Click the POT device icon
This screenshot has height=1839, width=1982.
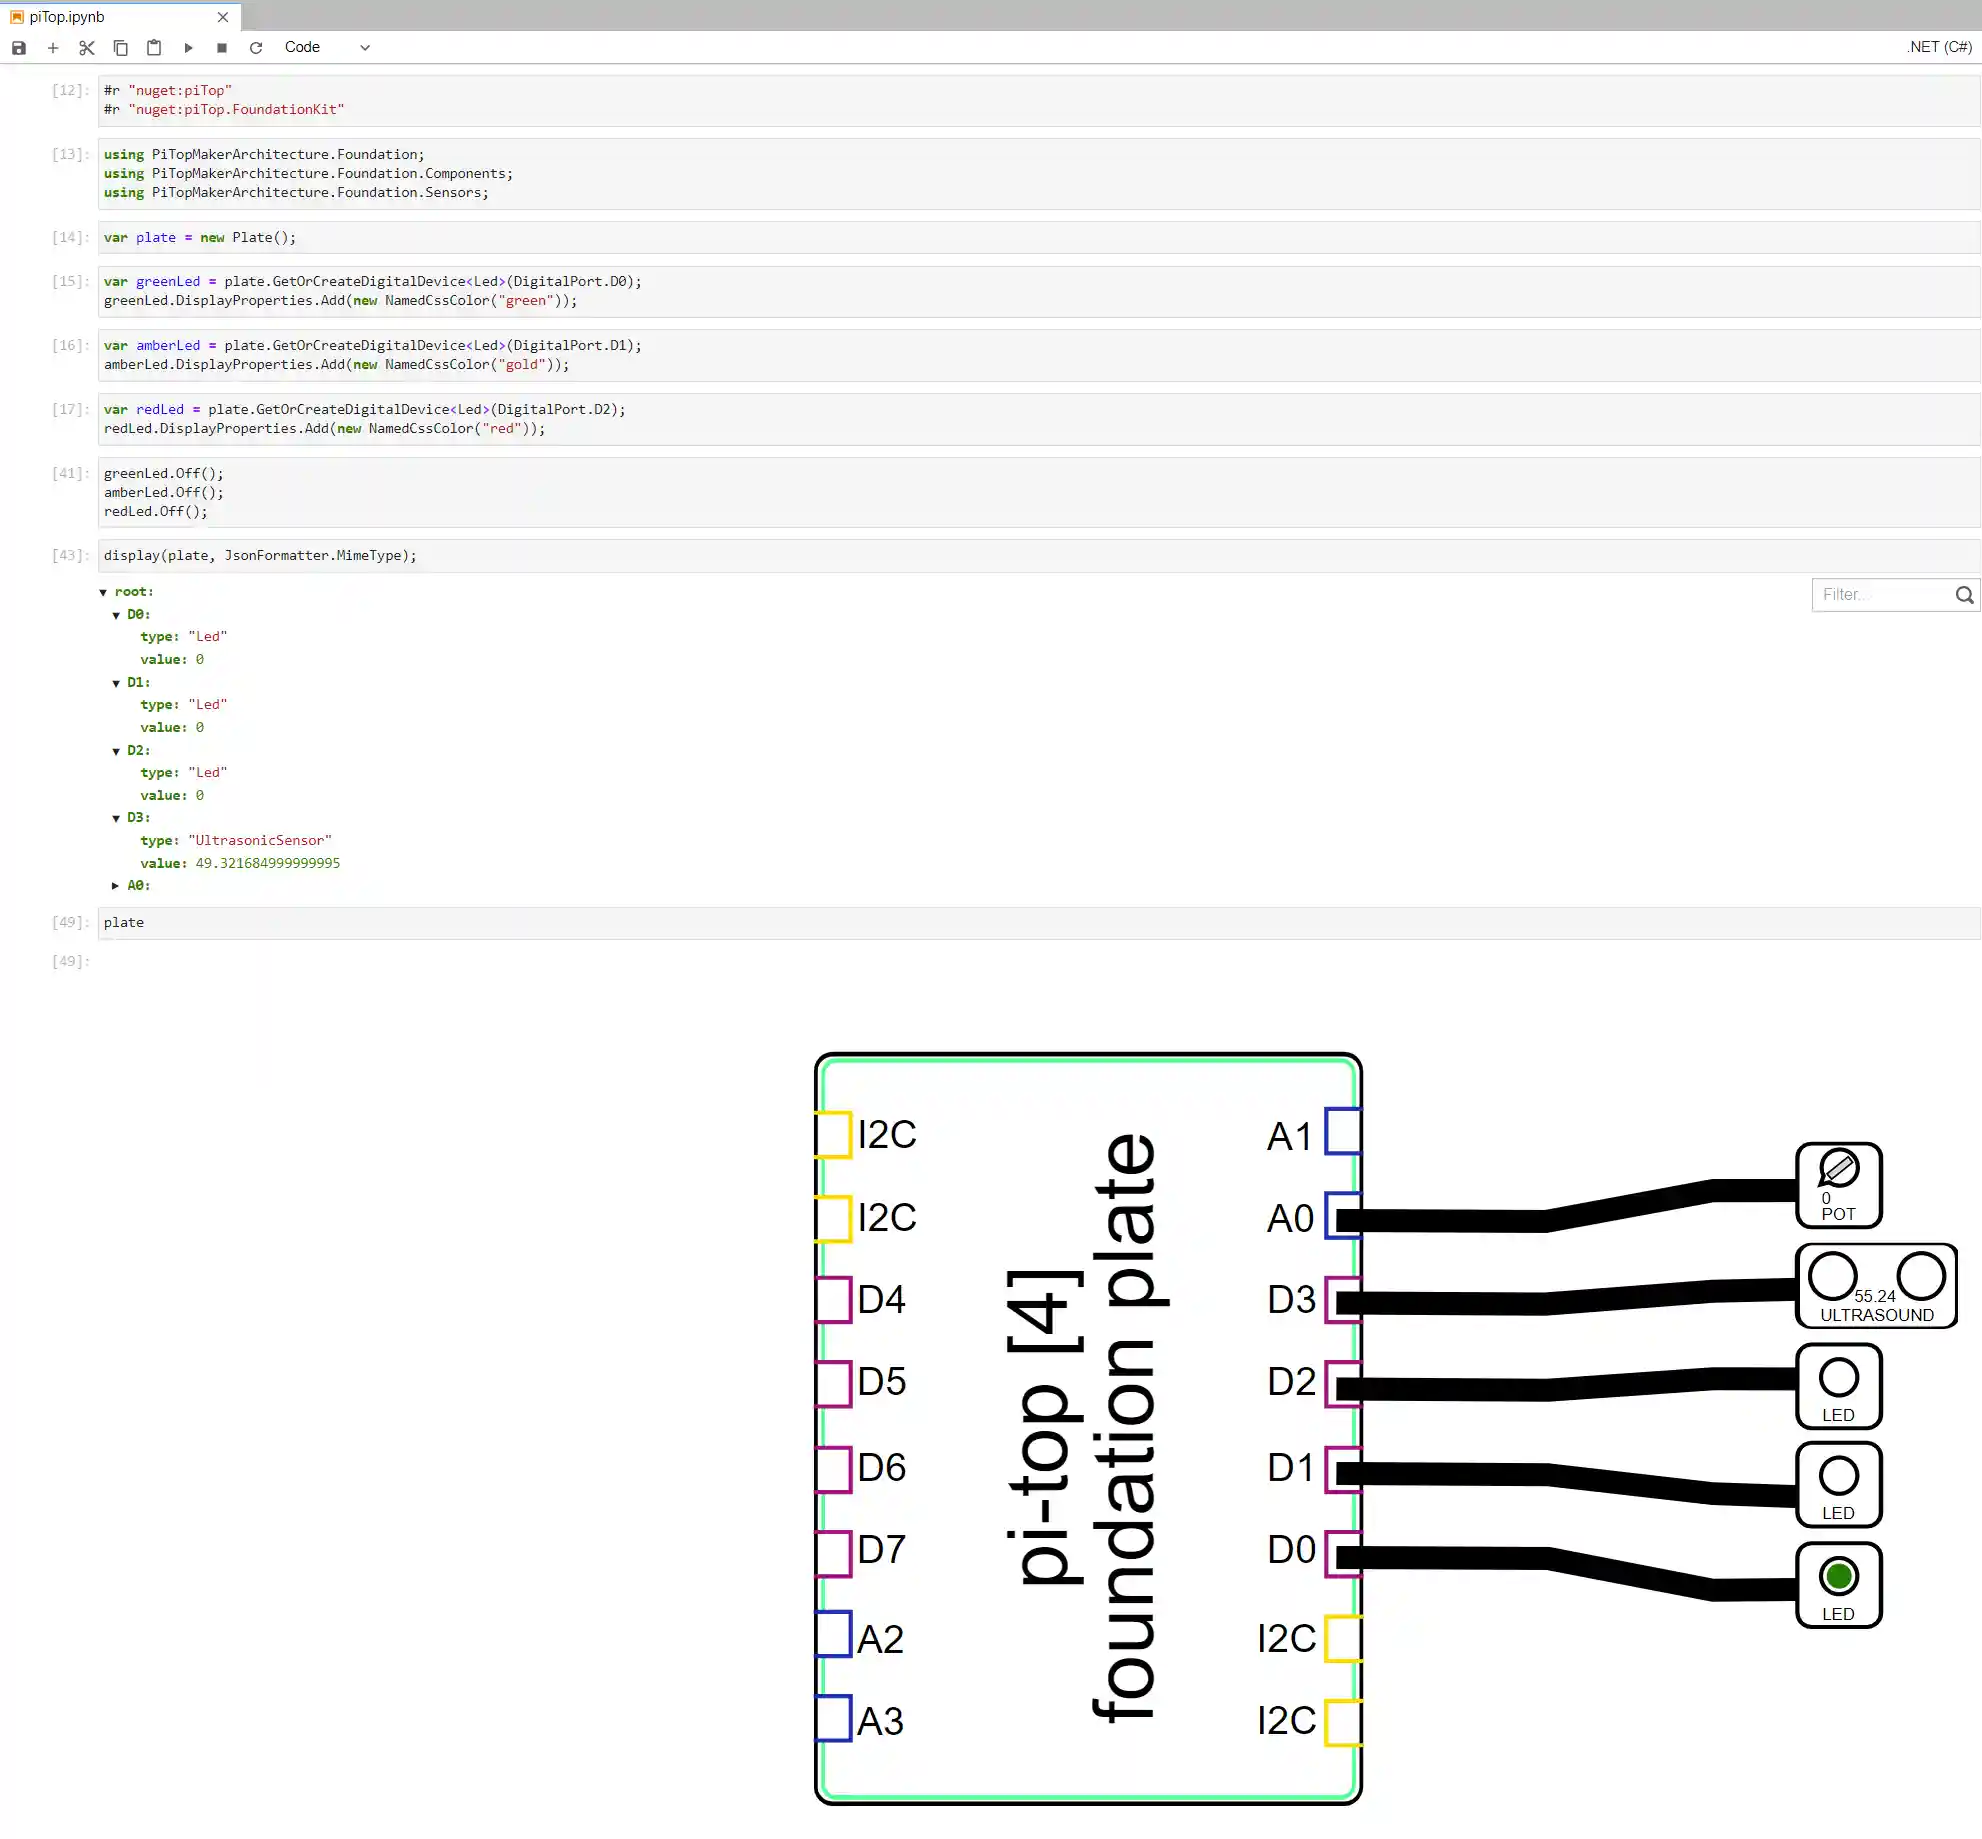click(x=1839, y=1185)
